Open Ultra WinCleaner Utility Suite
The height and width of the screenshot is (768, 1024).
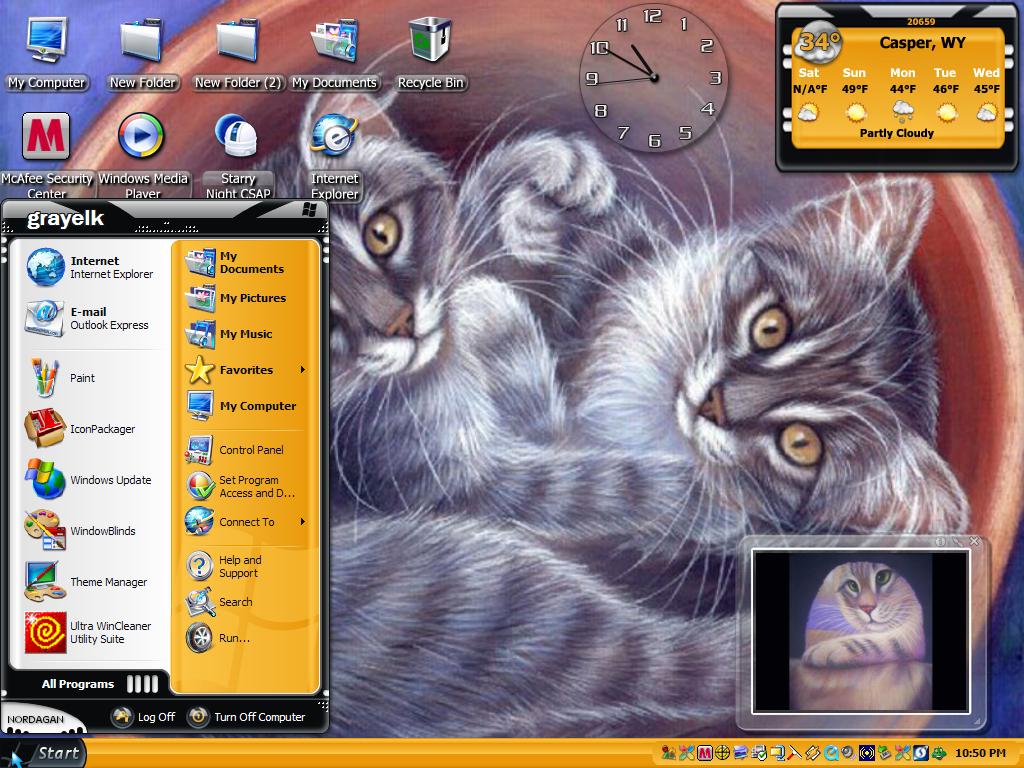tap(89, 632)
